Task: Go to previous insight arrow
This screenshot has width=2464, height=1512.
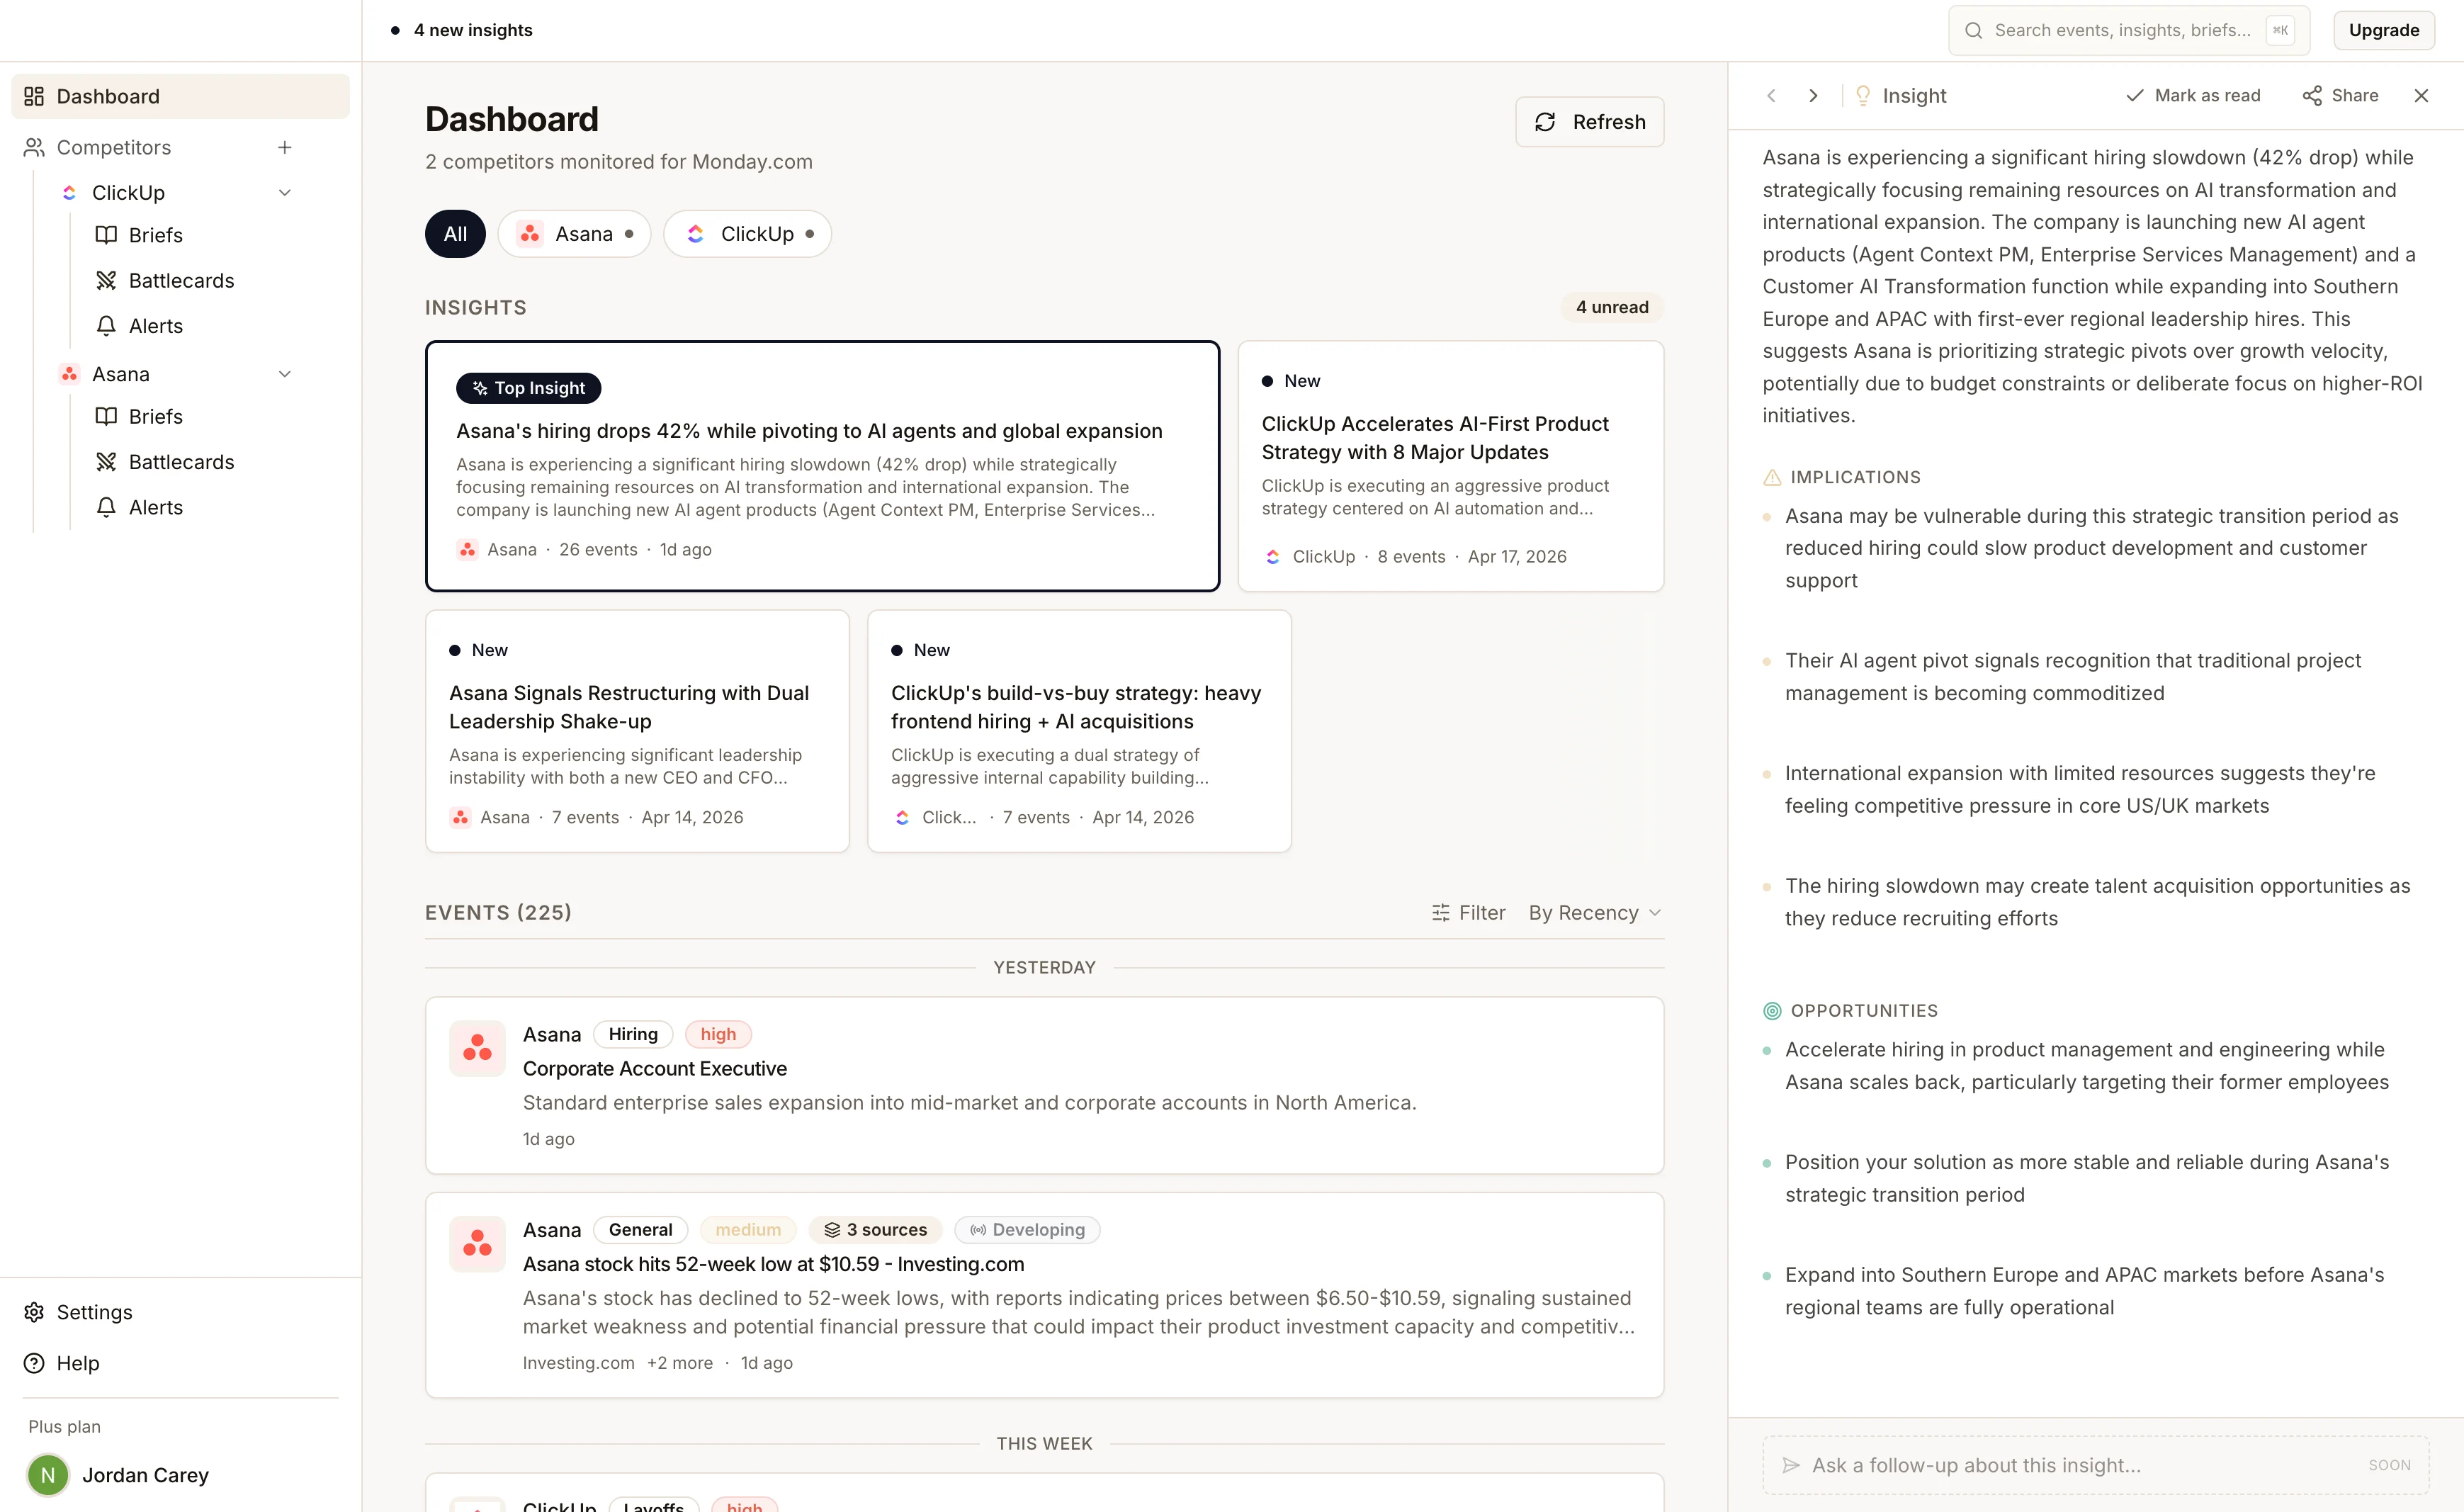Action: click(x=1771, y=95)
